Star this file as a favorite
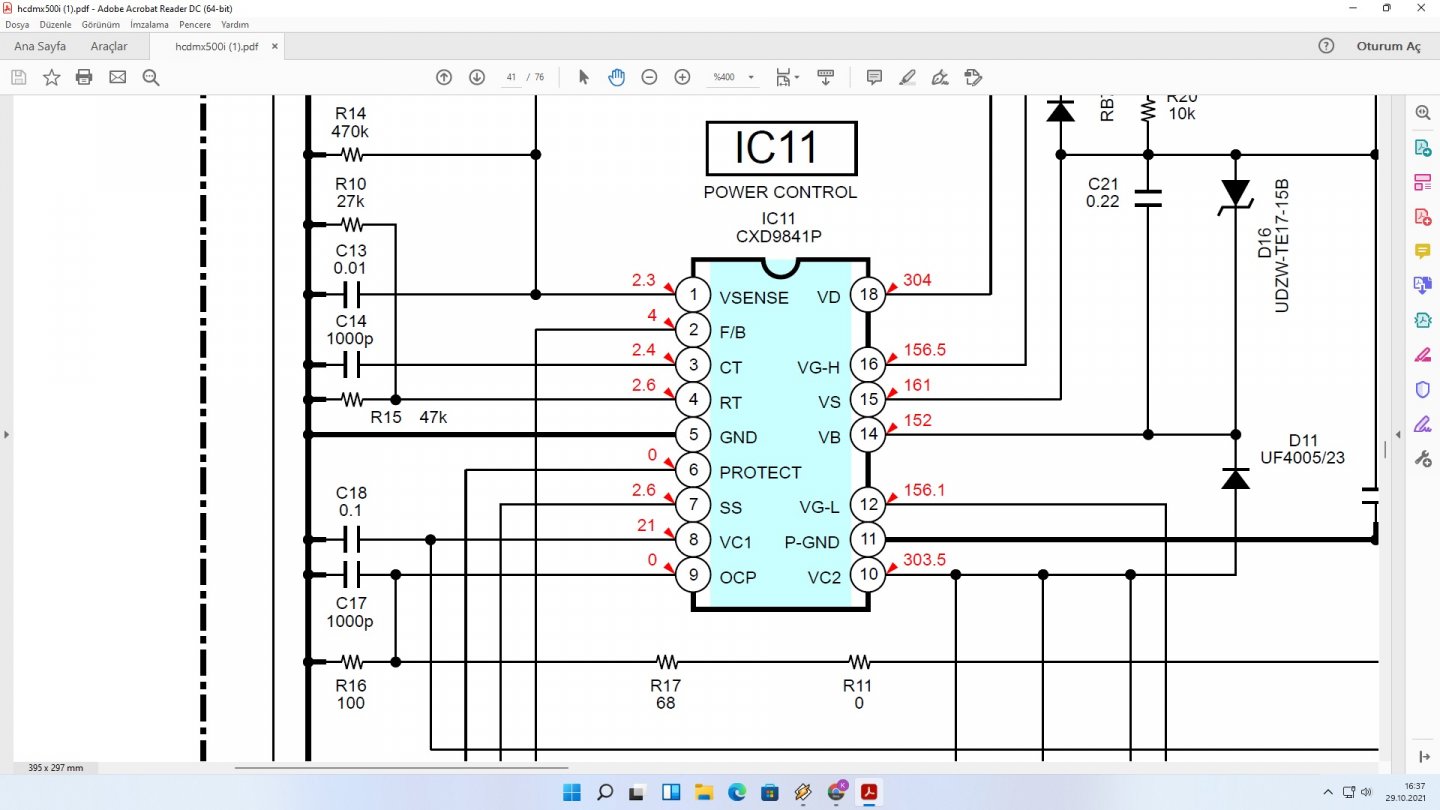This screenshot has width=1440, height=810. (51, 77)
